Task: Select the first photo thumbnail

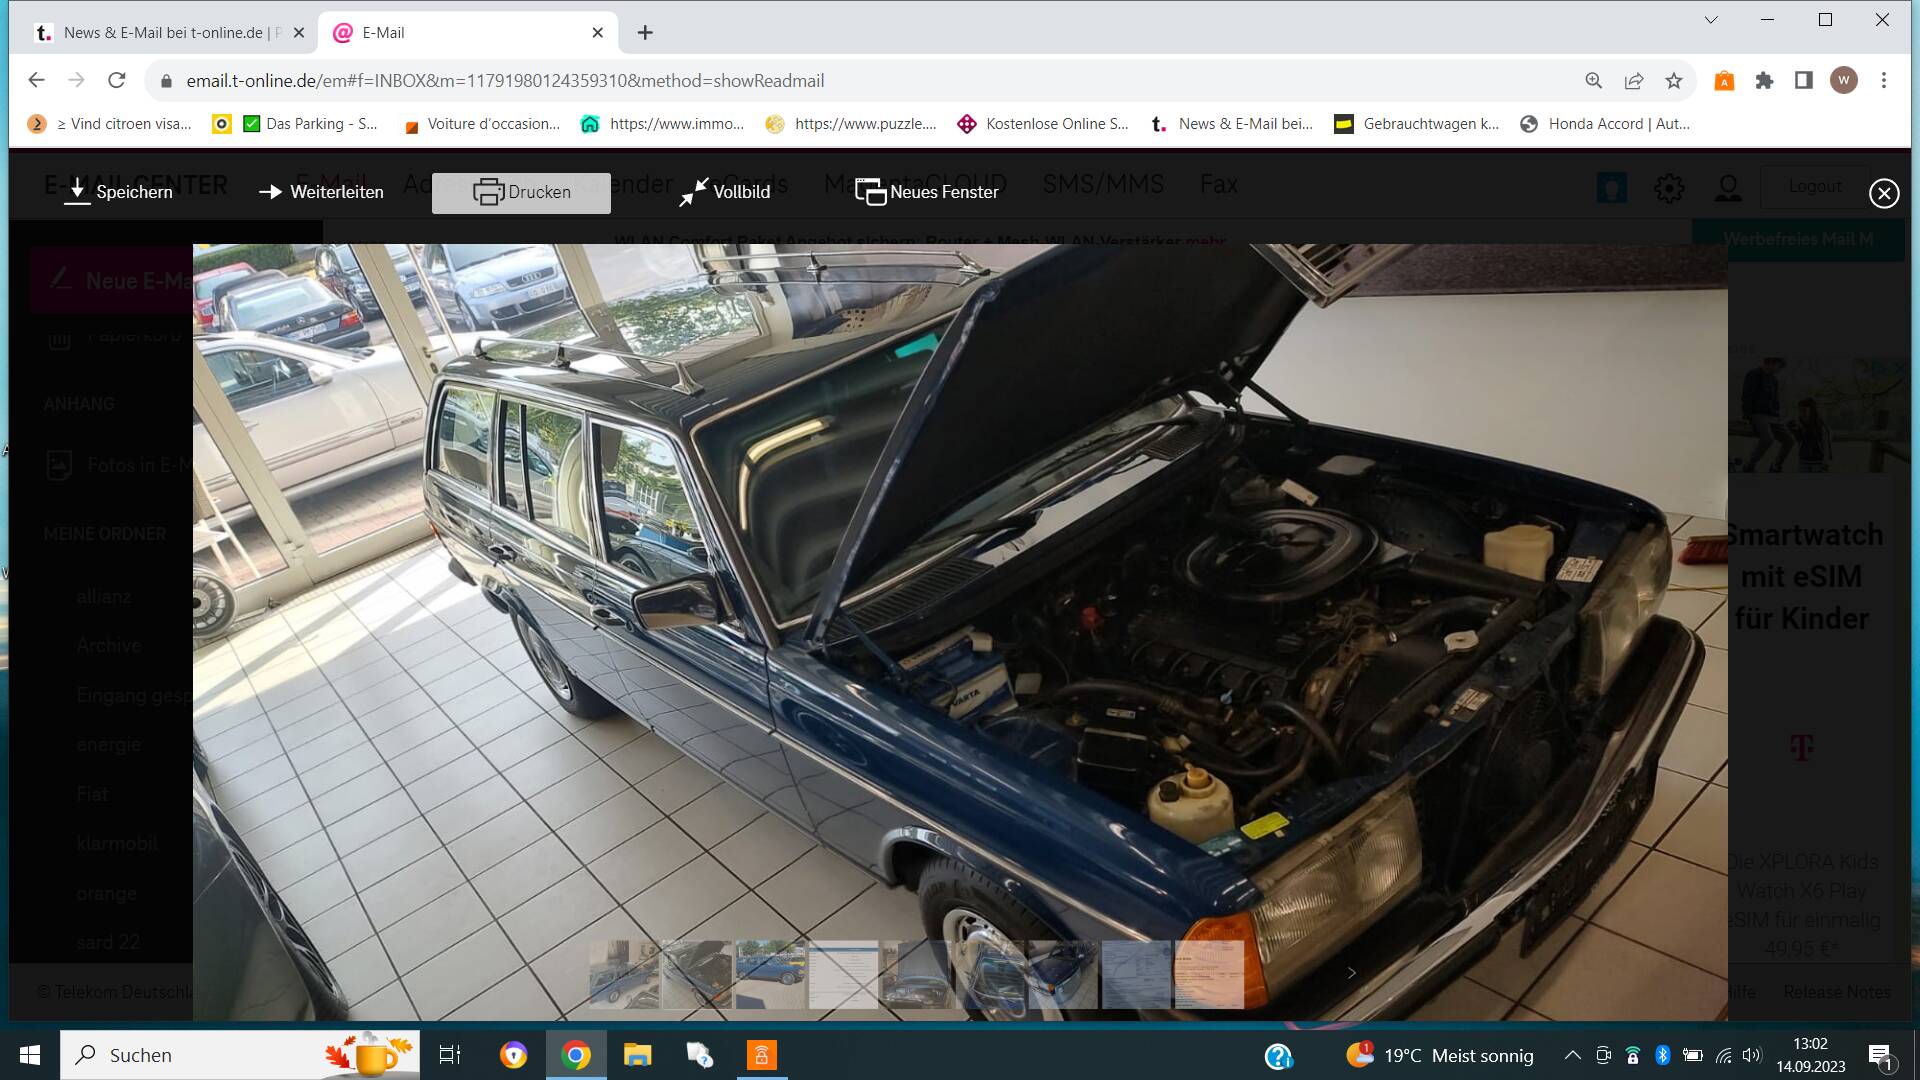Action: click(623, 974)
